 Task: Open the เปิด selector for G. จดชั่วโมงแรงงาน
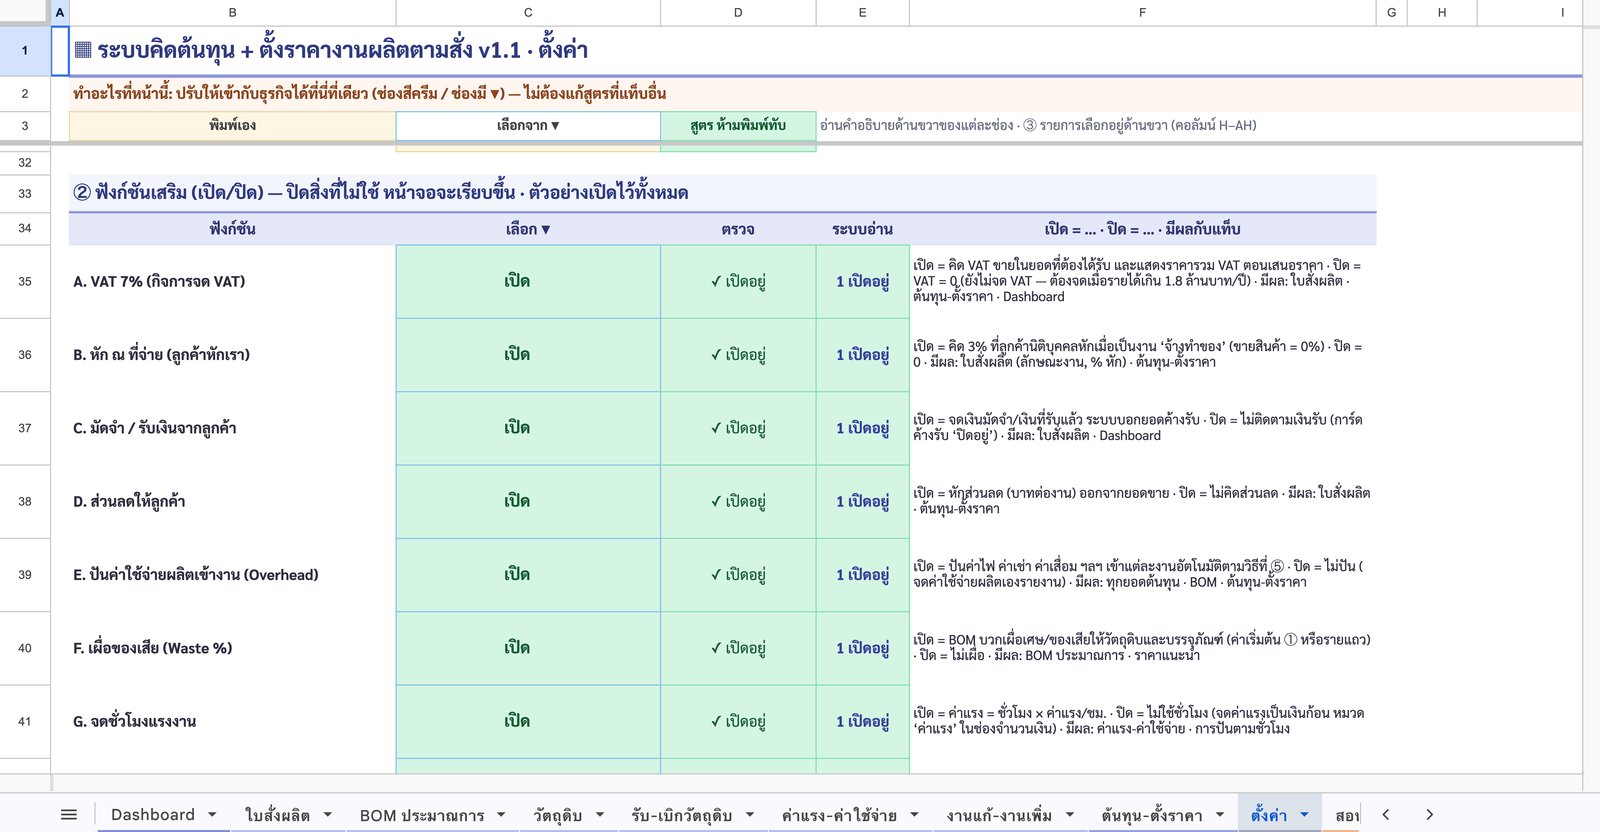(528, 722)
